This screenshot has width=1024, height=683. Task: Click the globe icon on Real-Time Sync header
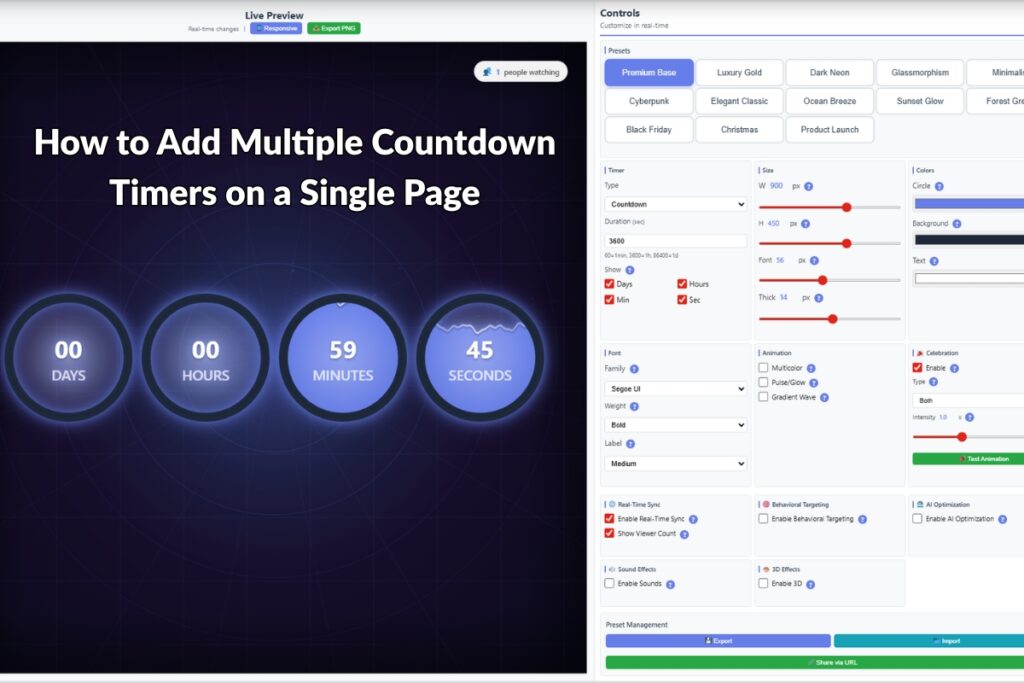(x=612, y=504)
